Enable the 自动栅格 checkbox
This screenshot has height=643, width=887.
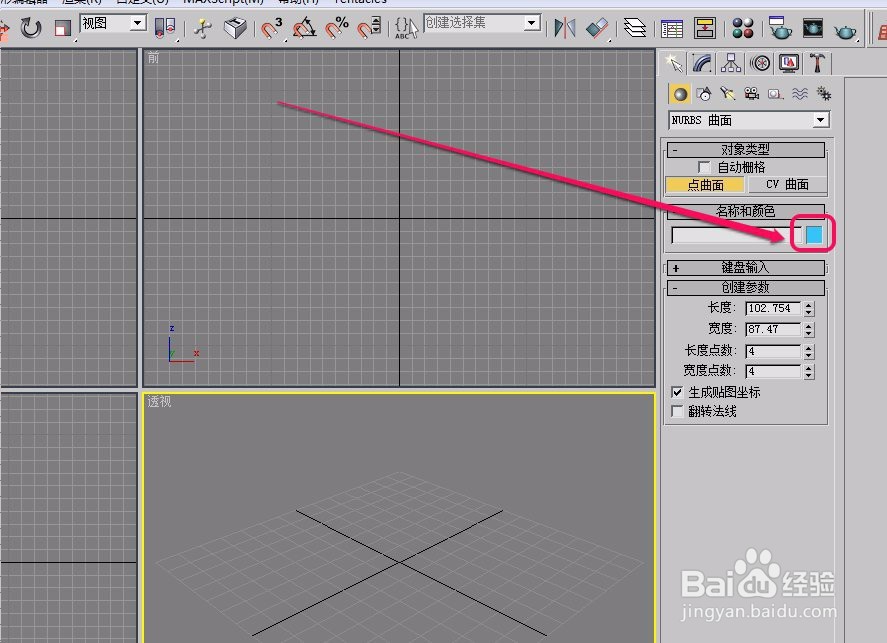click(704, 167)
